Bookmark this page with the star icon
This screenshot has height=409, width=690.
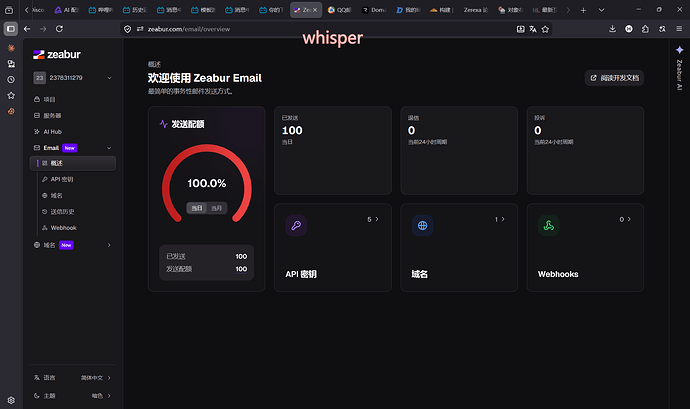545,29
